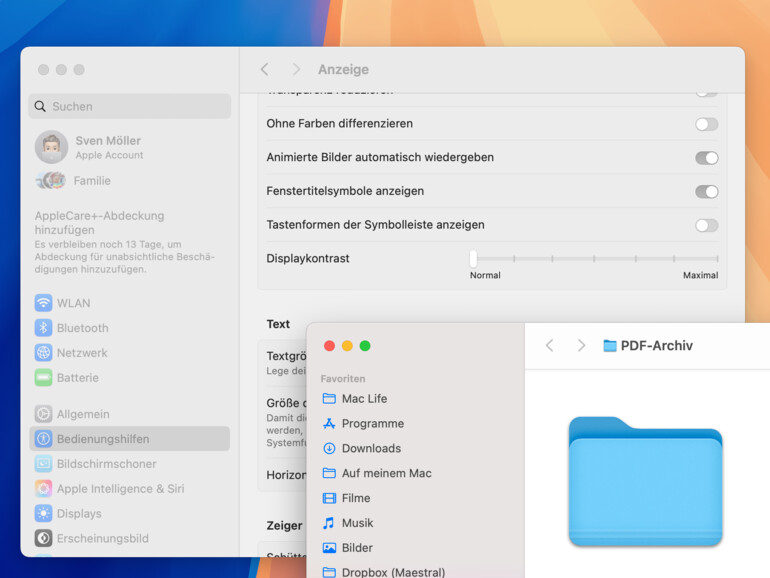Click the Bluetooth icon in settings sidebar
This screenshot has width=770, height=578.
coord(43,328)
